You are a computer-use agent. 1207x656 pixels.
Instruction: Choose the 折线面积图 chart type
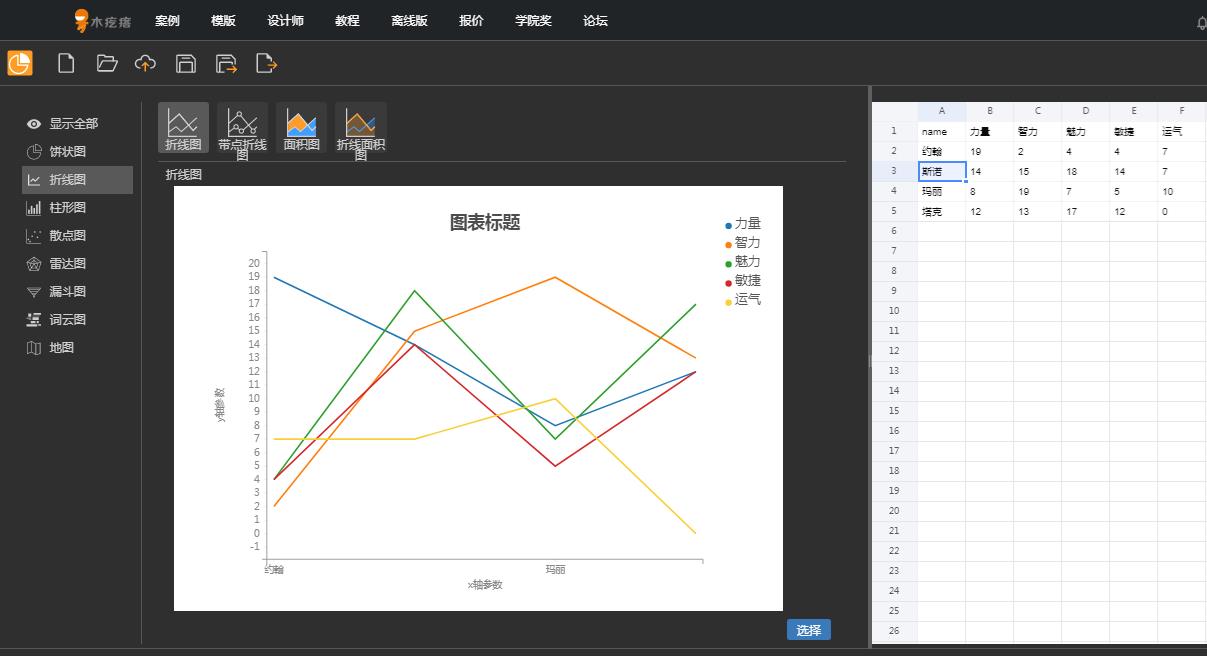tap(360, 127)
